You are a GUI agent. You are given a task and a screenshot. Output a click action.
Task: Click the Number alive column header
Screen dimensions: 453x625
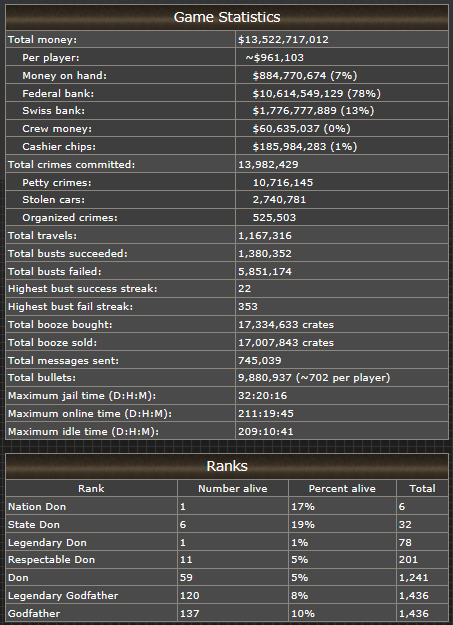[x=232, y=488]
